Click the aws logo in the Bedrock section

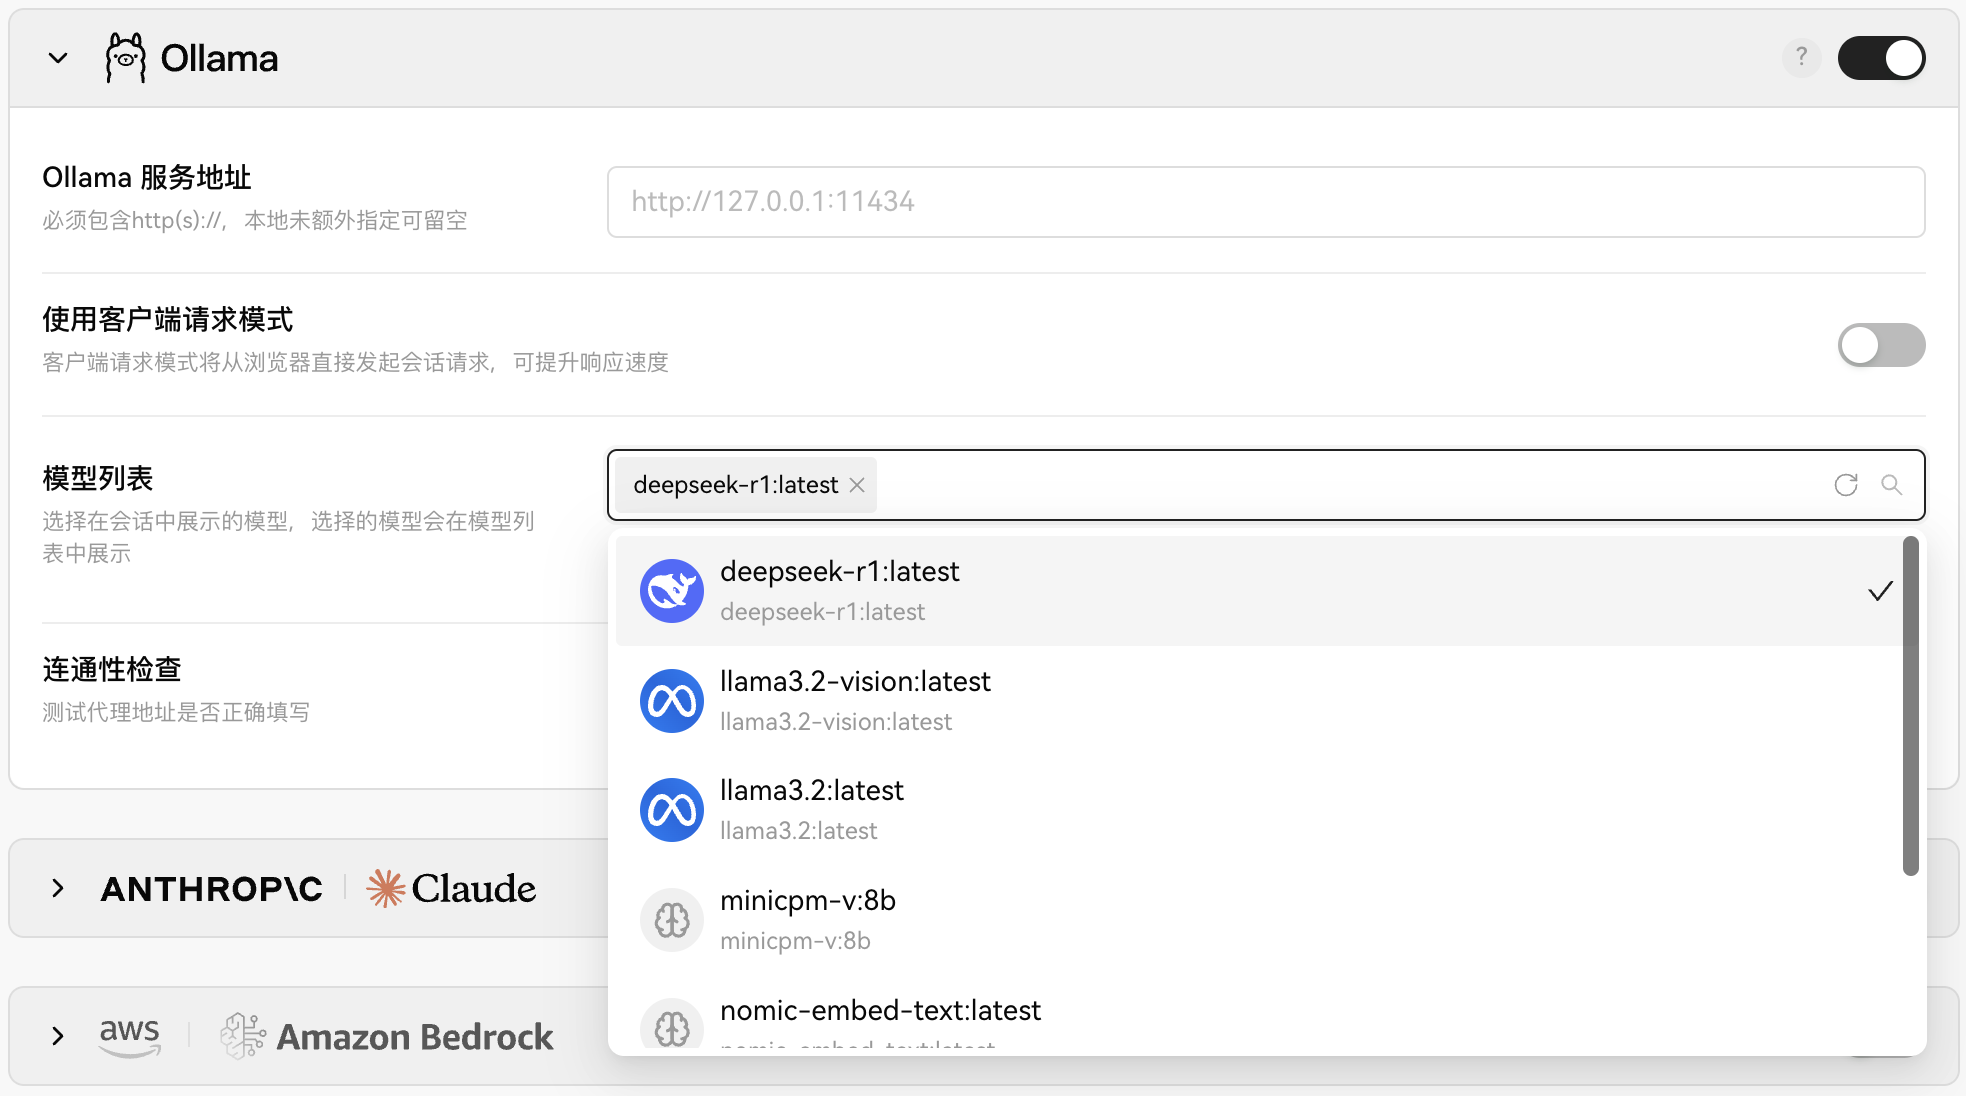pyautogui.click(x=129, y=1035)
